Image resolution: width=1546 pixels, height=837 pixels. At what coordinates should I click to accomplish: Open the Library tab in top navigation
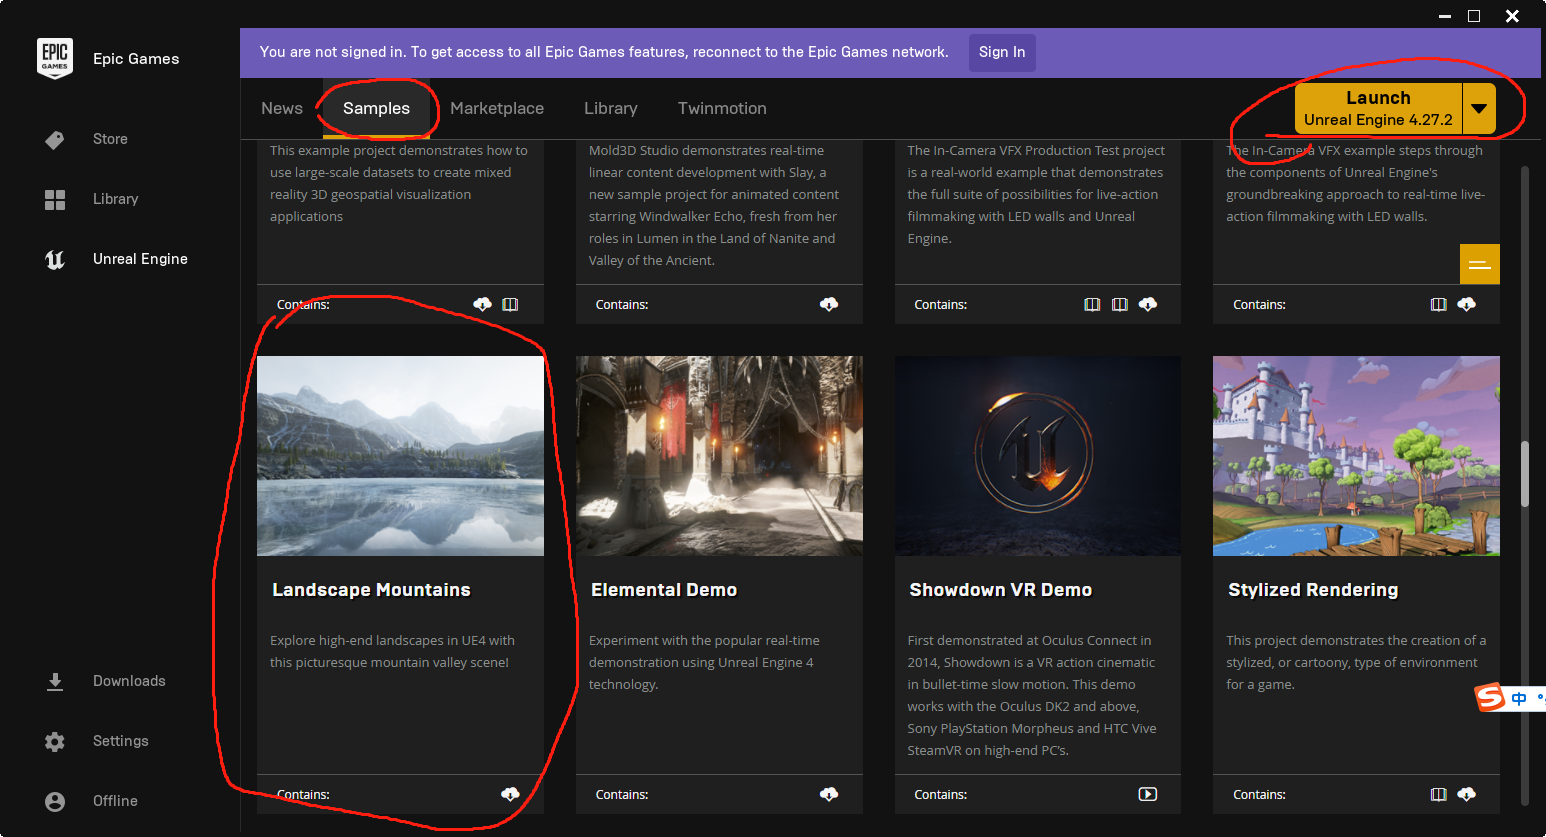[611, 108]
